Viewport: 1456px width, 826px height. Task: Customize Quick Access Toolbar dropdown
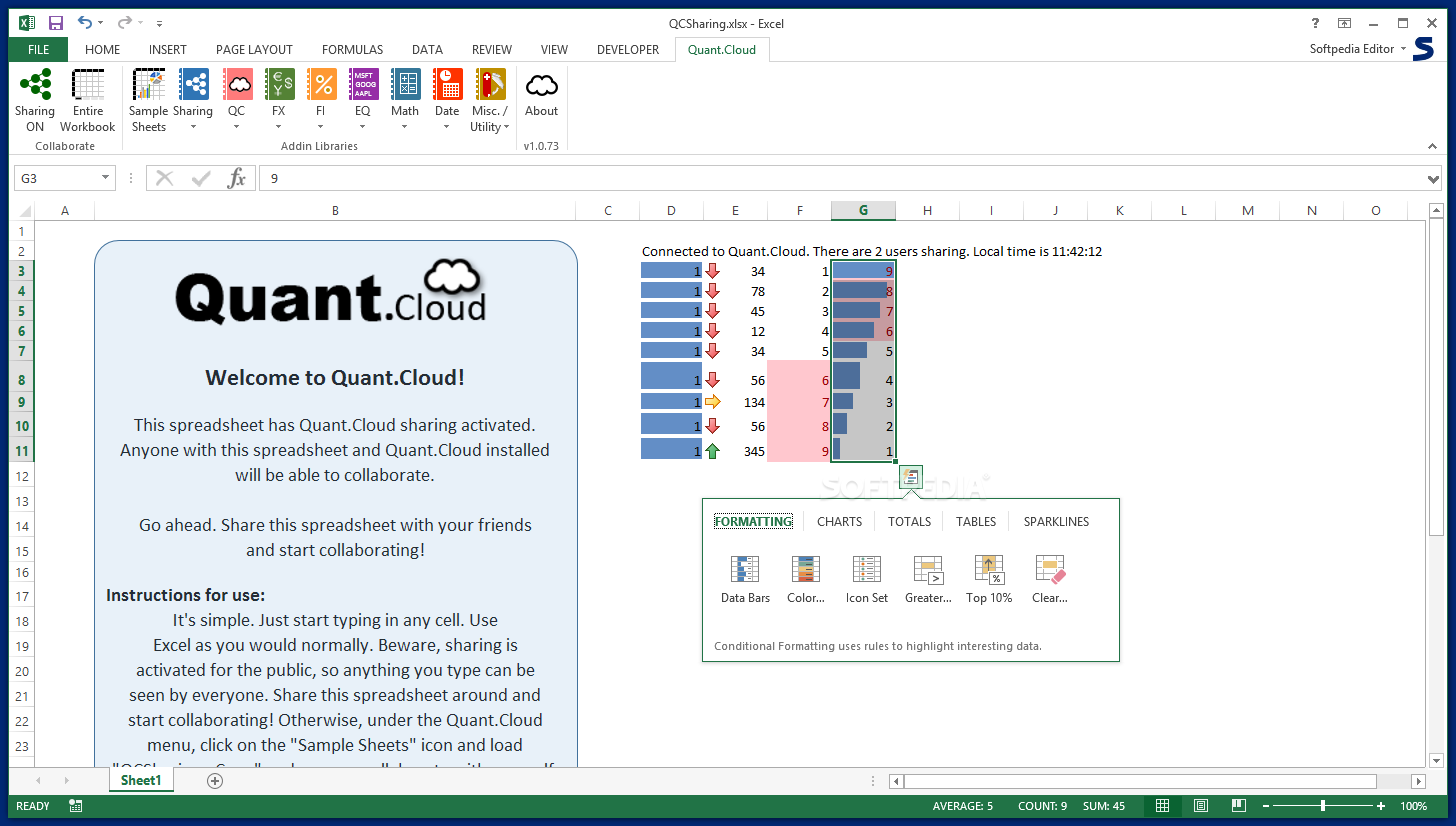tap(160, 23)
